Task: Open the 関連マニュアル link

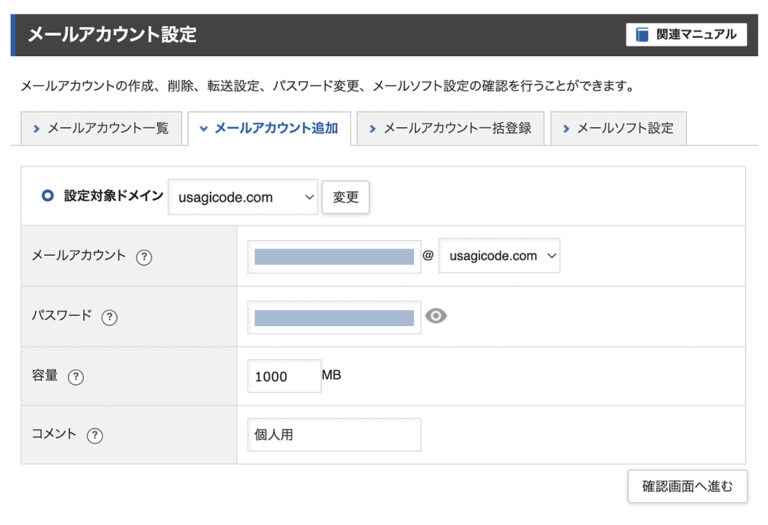Action: click(686, 35)
